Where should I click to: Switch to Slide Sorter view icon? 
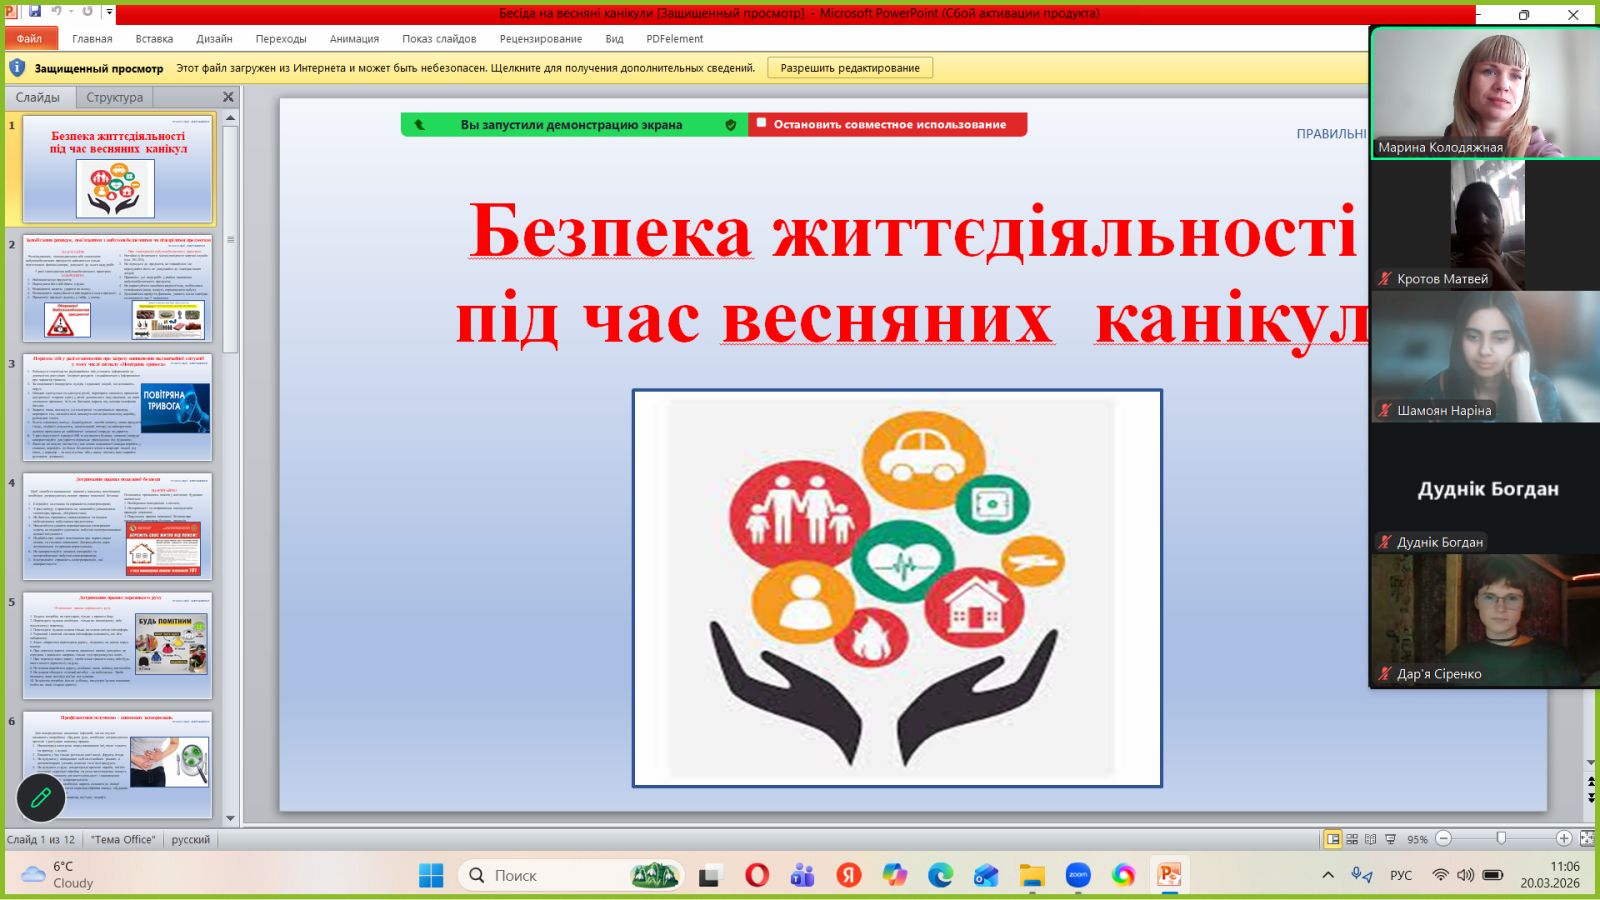1352,839
